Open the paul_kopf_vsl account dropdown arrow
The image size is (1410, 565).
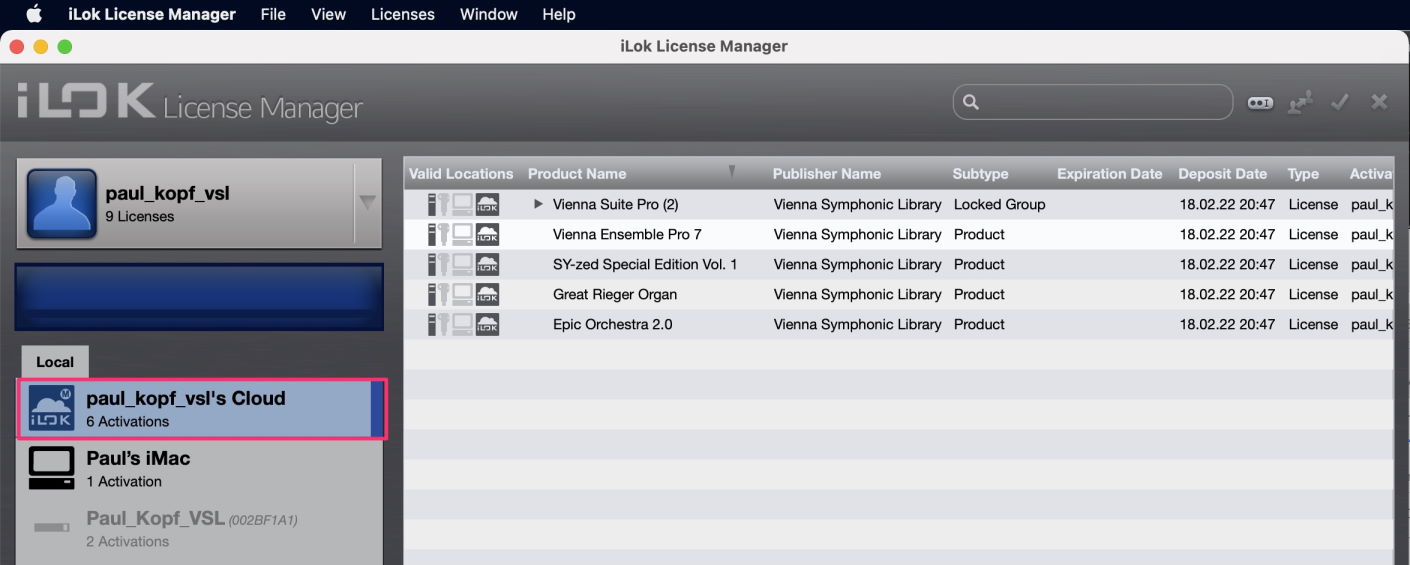[x=367, y=202]
